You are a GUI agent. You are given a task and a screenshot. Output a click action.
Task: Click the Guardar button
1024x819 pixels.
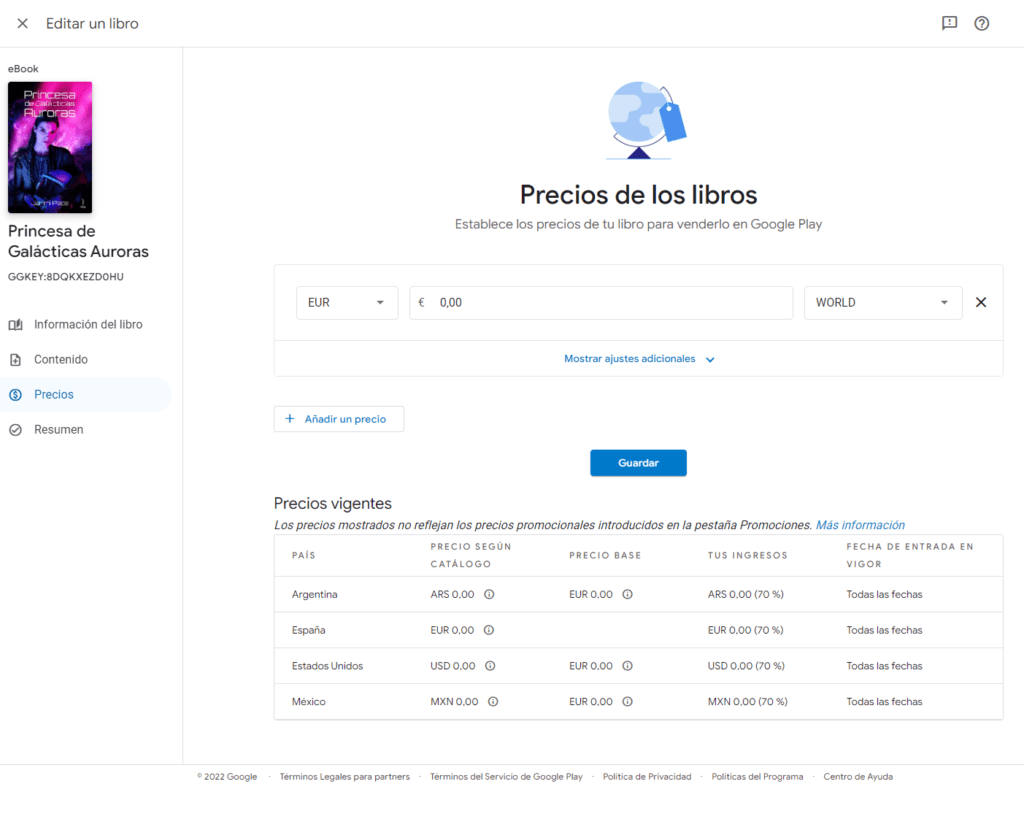tap(638, 462)
